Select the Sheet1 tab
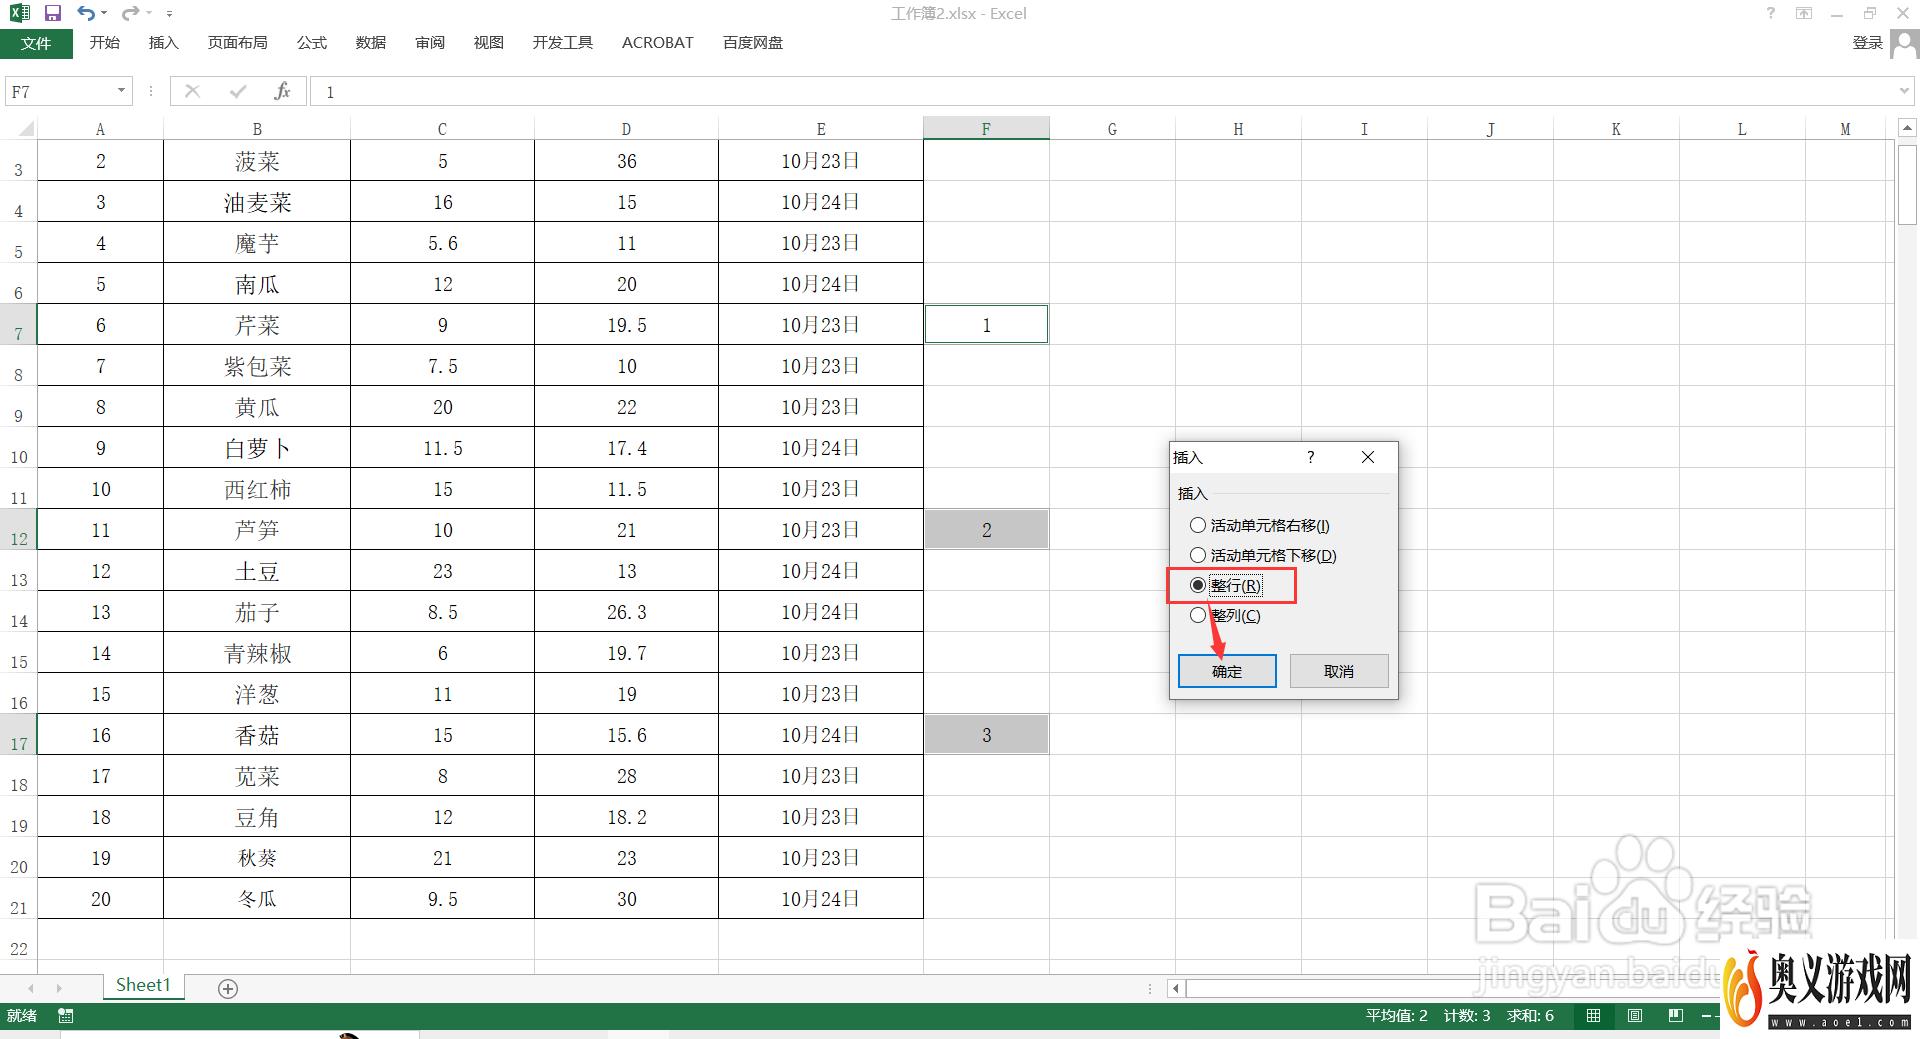 pos(143,986)
